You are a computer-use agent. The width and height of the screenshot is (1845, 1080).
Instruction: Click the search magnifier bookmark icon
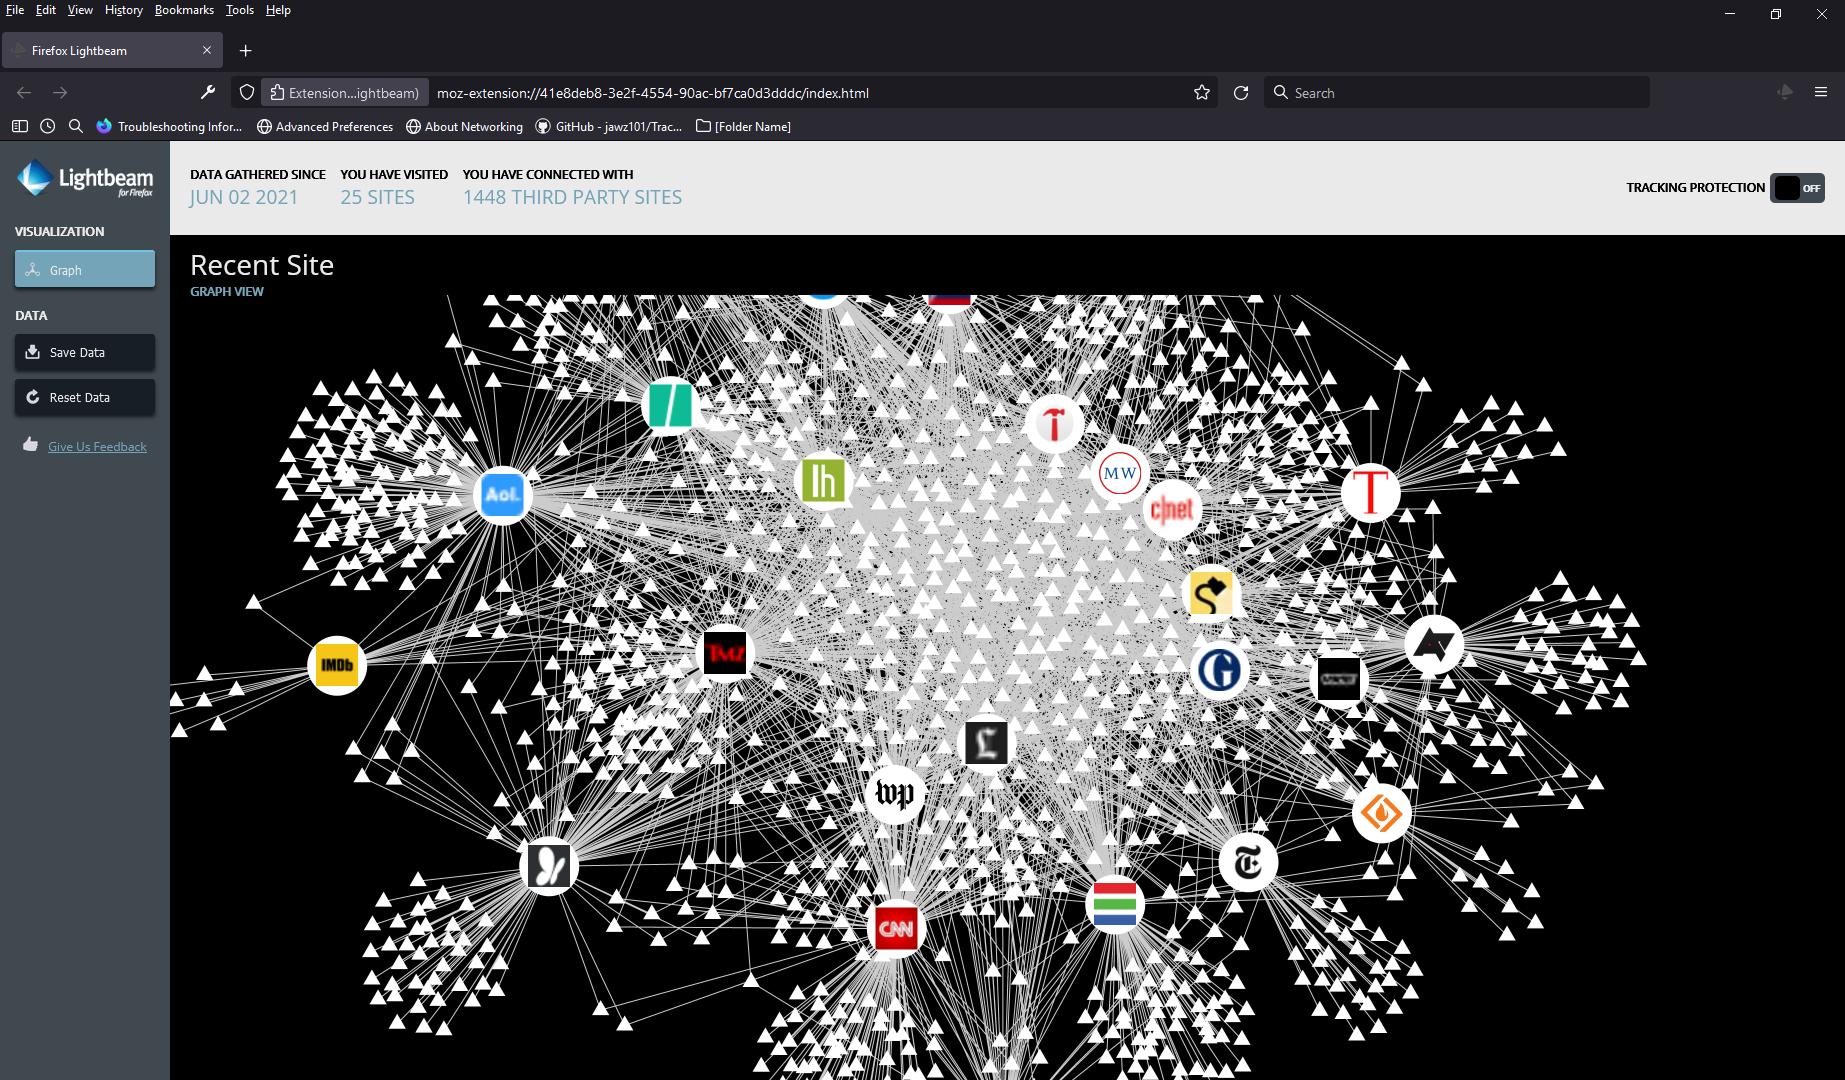(76, 126)
